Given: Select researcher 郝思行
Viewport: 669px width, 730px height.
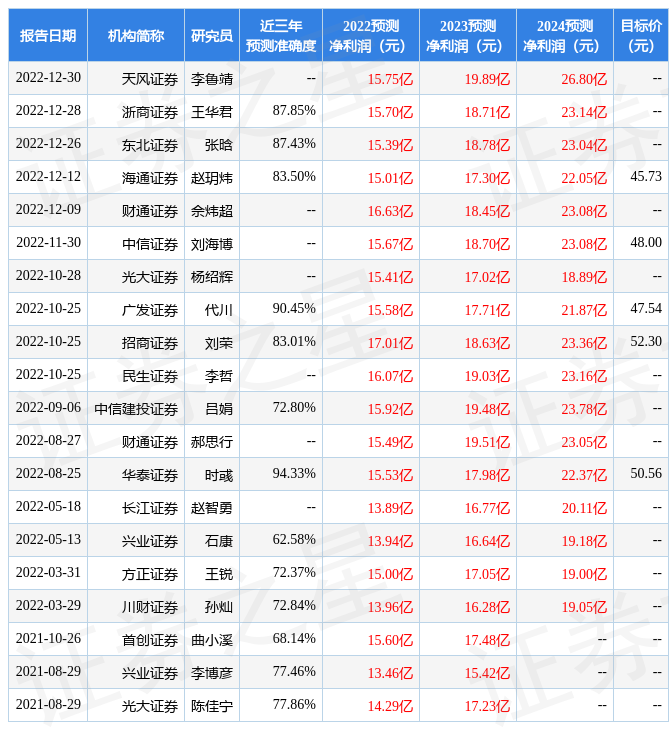Looking at the screenshot, I should point(212,442).
